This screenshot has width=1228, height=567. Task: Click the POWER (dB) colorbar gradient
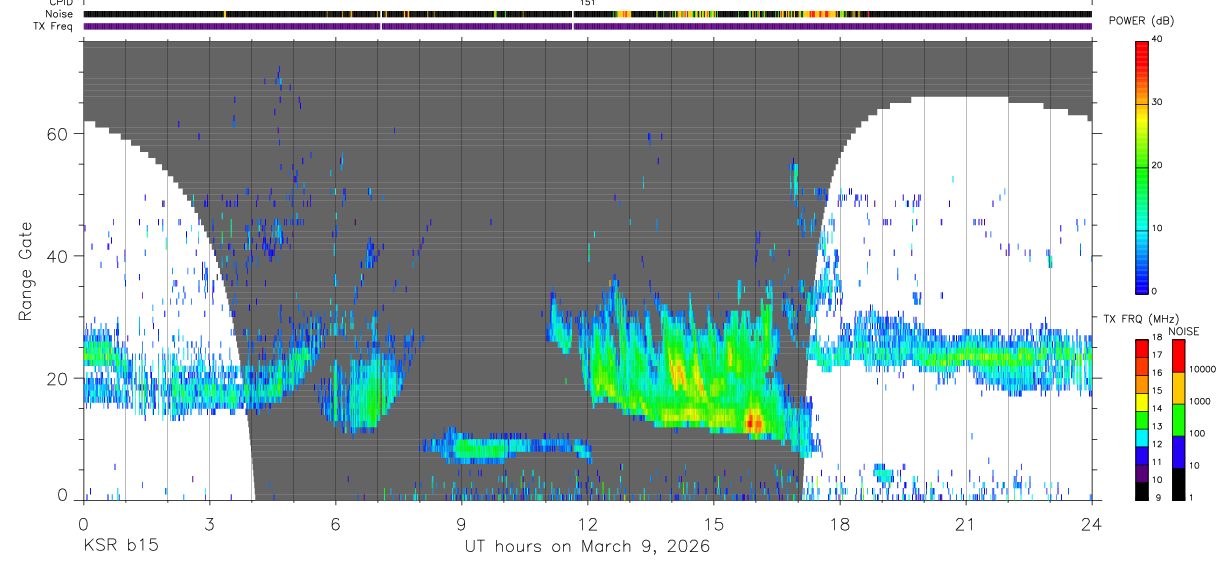[x=1143, y=166]
